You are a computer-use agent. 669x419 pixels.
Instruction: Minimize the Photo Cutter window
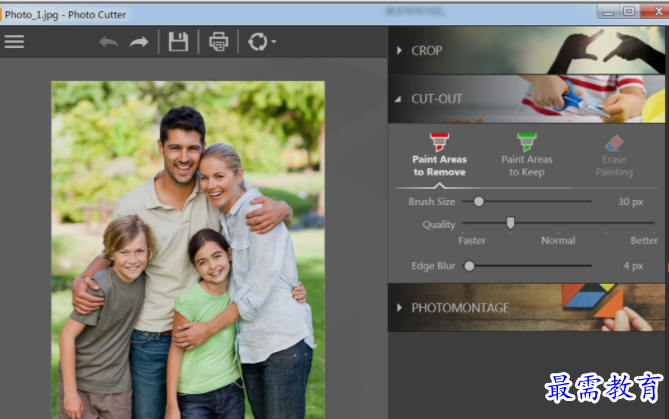coord(608,12)
